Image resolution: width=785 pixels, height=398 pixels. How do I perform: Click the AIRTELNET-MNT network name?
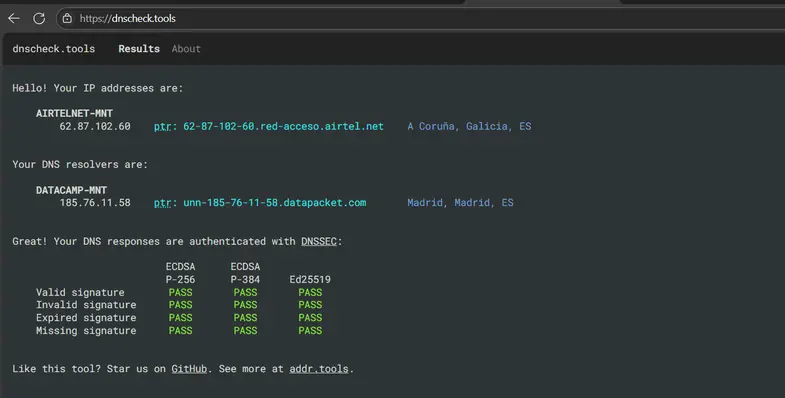coord(74,114)
